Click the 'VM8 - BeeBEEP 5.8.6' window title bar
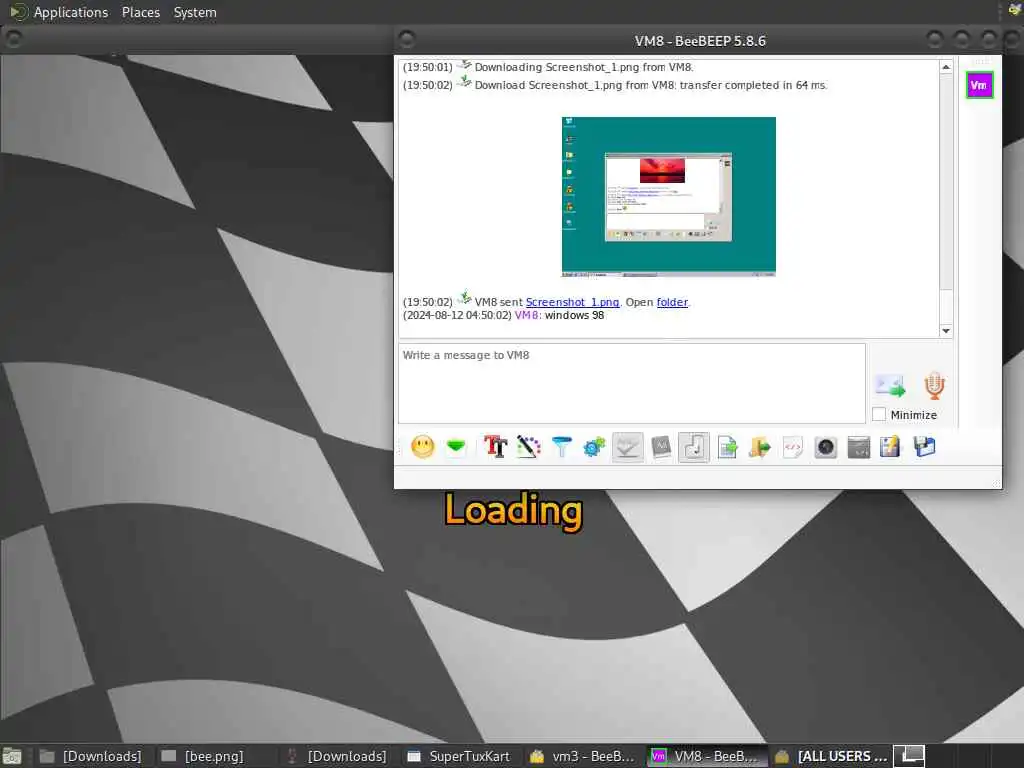Viewport: 1024px width, 768px height. point(700,40)
